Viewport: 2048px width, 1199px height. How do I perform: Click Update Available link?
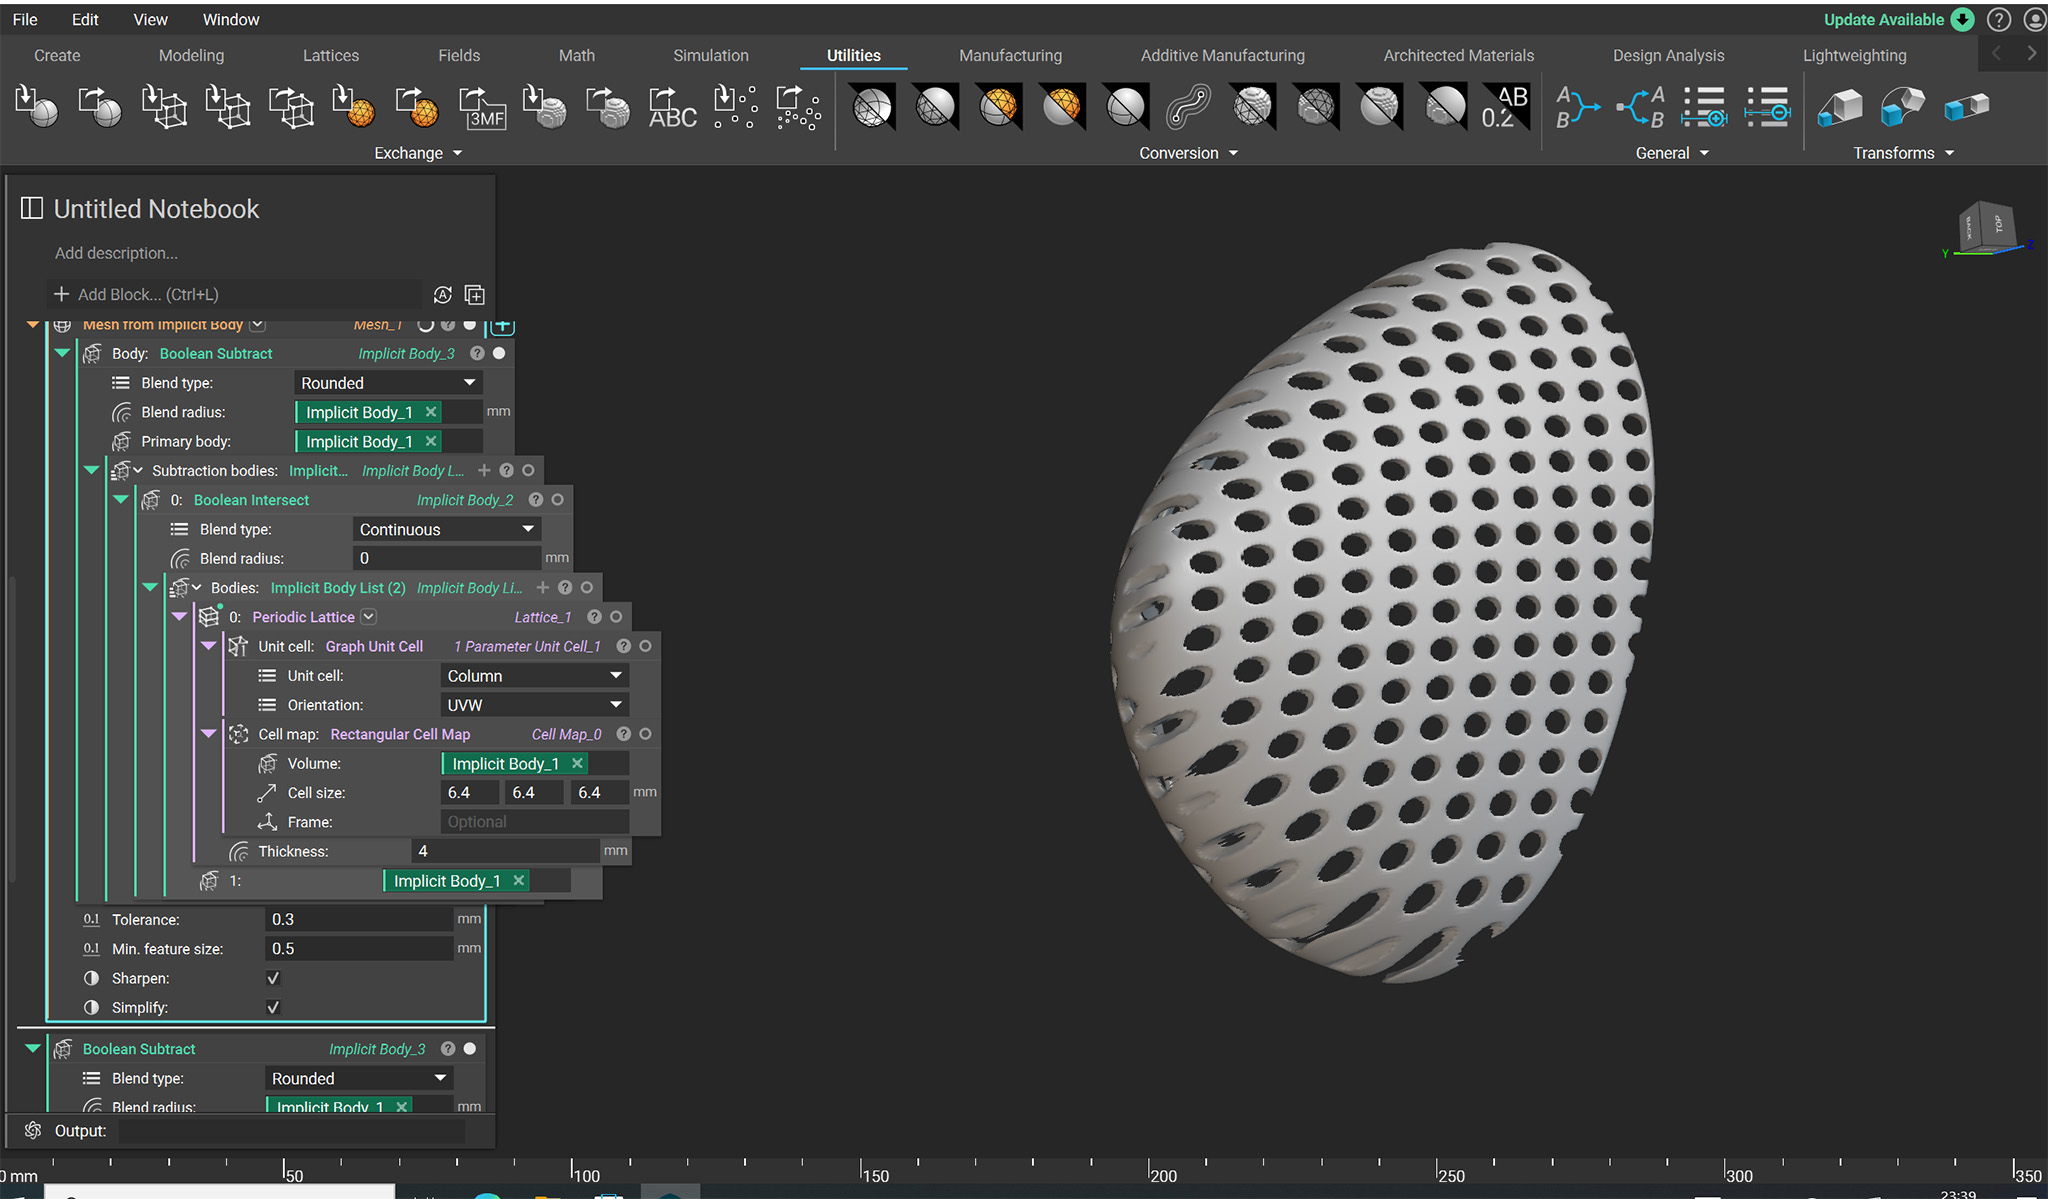pyautogui.click(x=1883, y=20)
